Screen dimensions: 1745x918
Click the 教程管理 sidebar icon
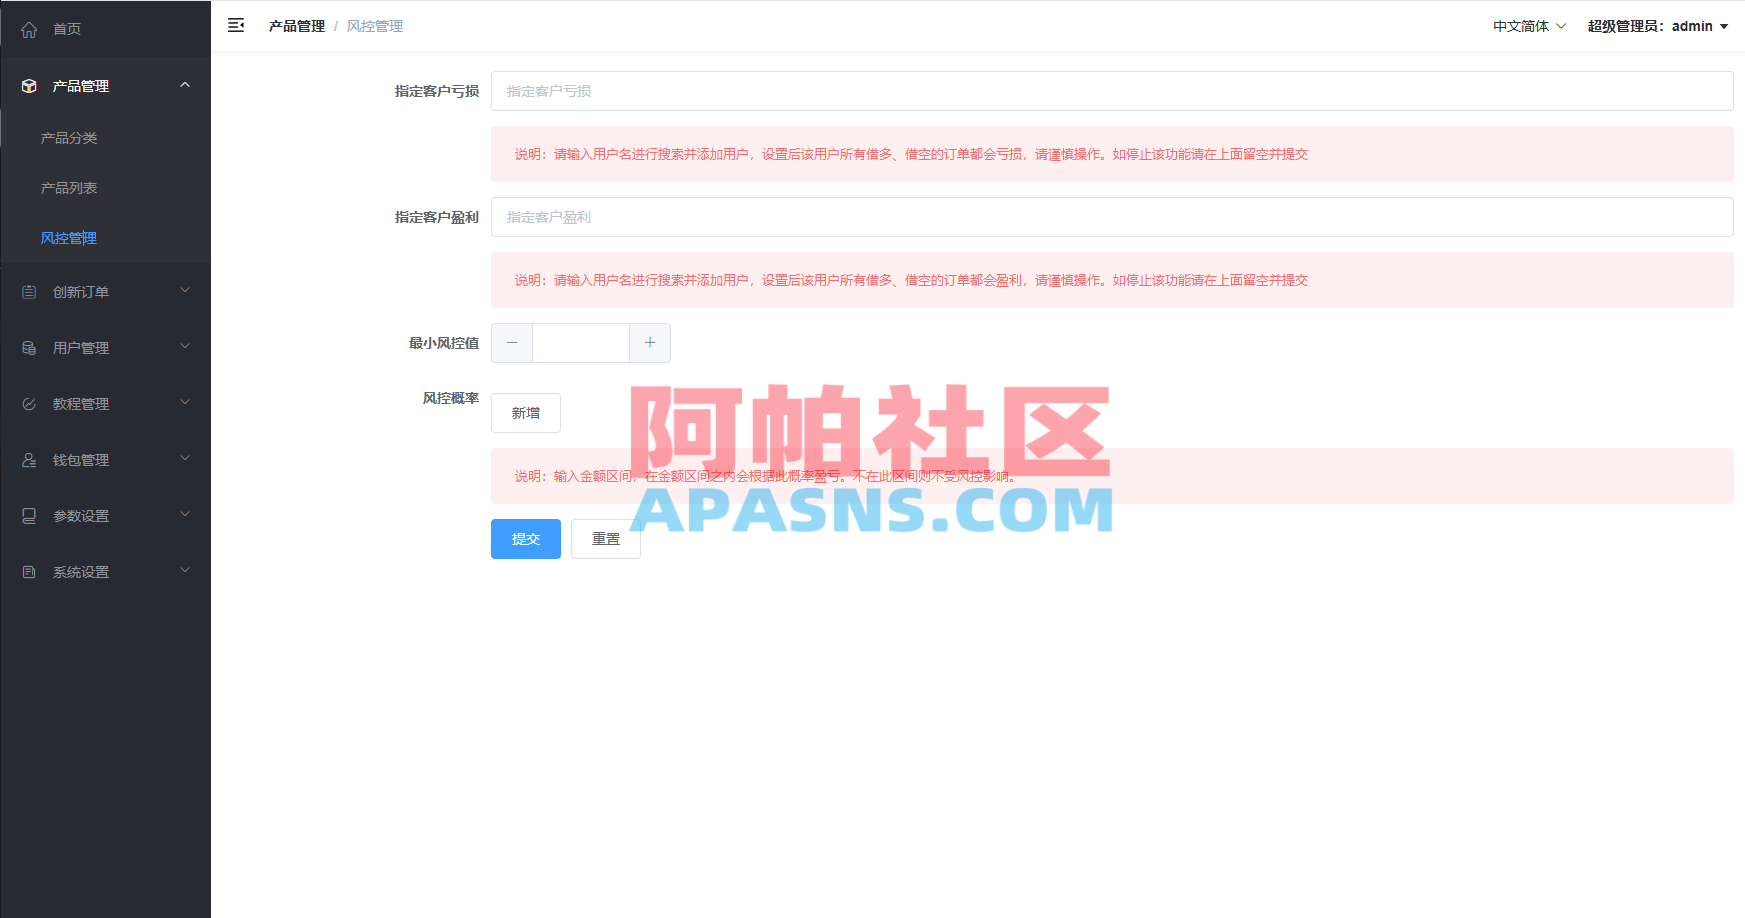point(29,404)
